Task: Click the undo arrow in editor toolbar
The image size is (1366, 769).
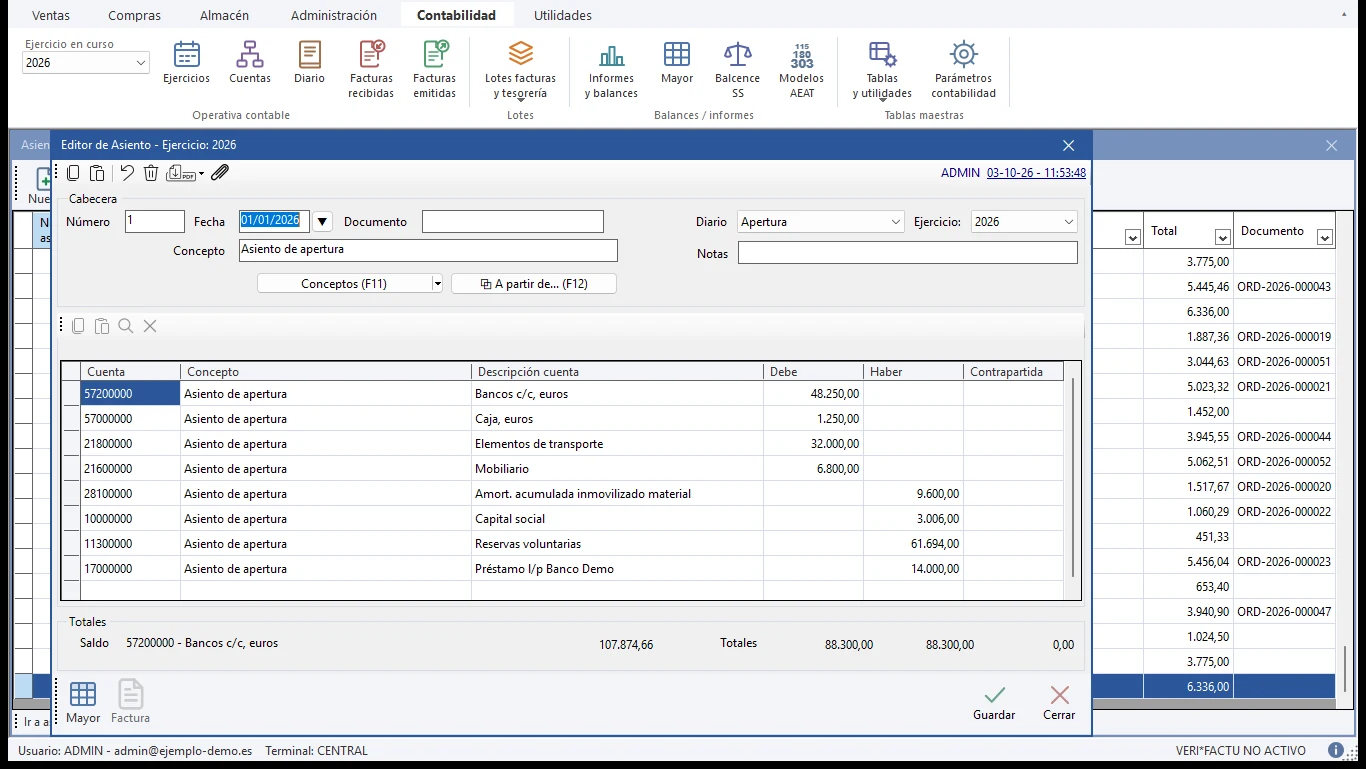Action: coord(127,173)
